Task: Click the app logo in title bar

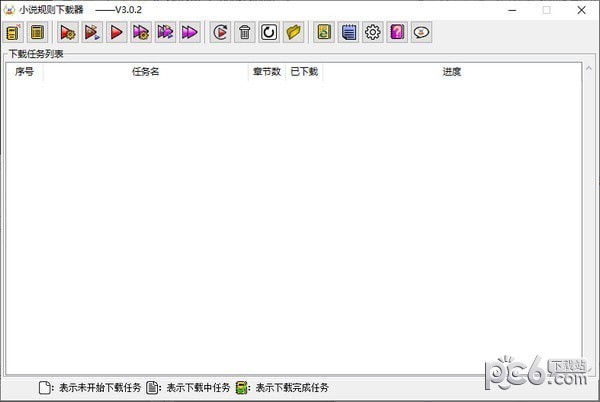Action: click(9, 10)
